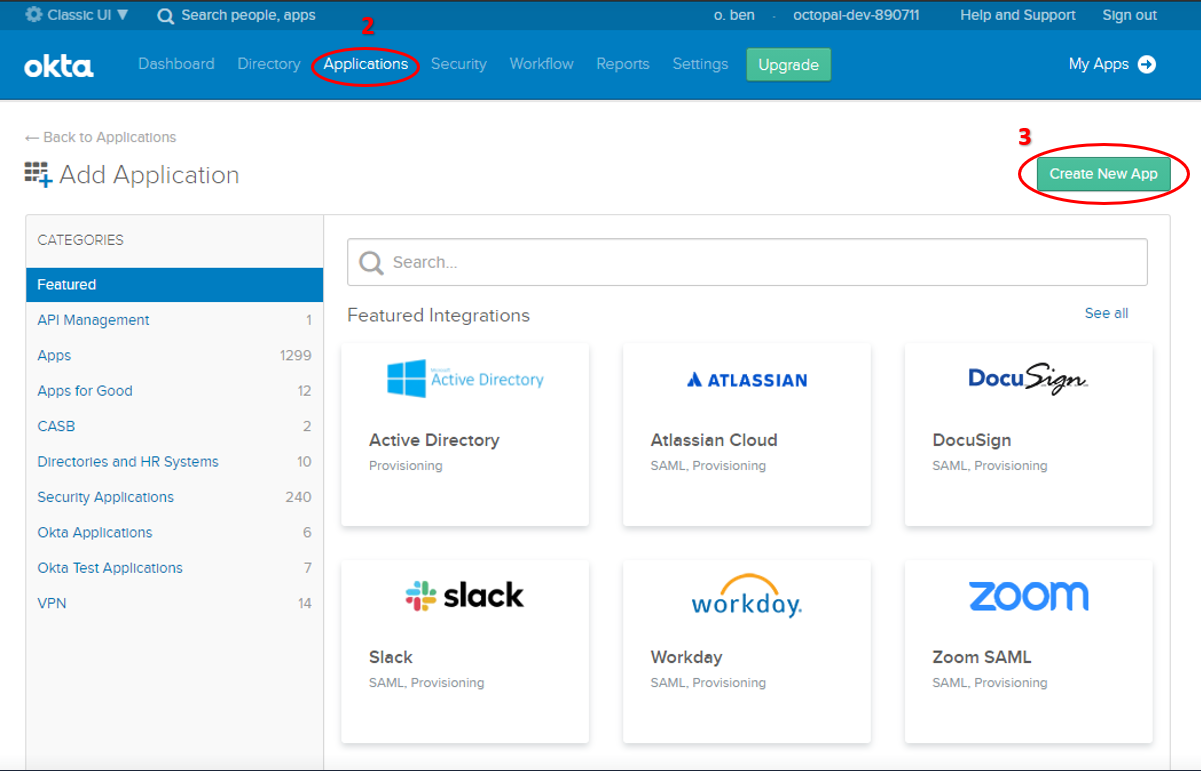Viewport: 1201px width, 771px height.
Task: Click the Back to Applications link
Action: [x=100, y=137]
